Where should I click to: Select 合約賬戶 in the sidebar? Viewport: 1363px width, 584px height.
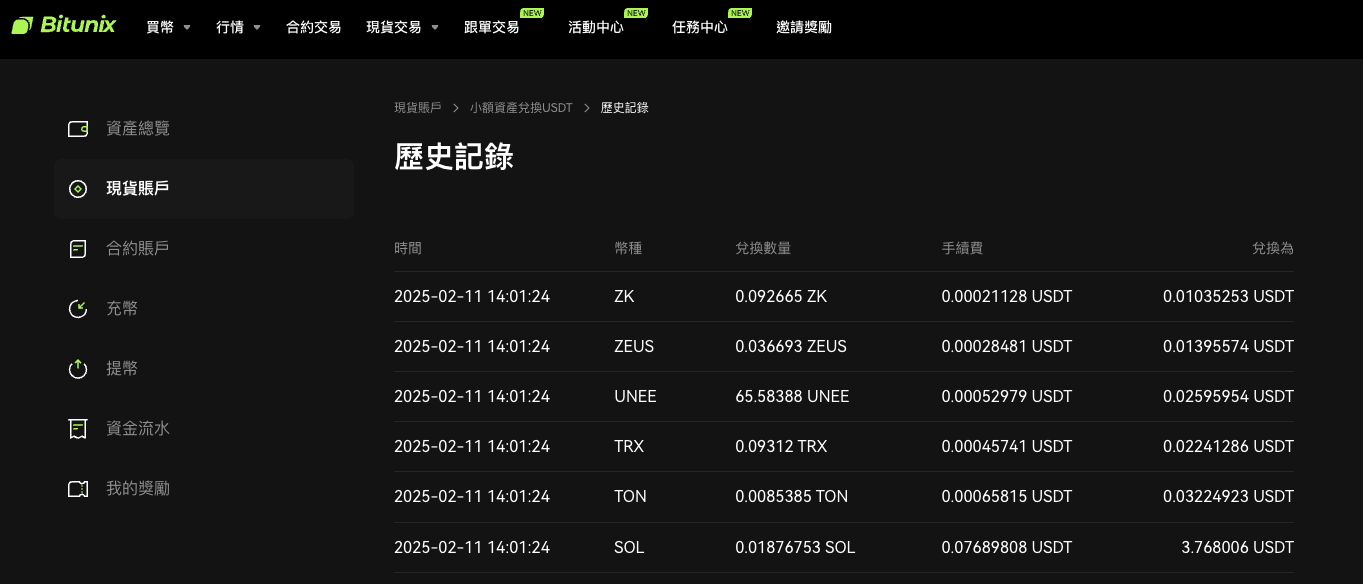tap(204, 249)
